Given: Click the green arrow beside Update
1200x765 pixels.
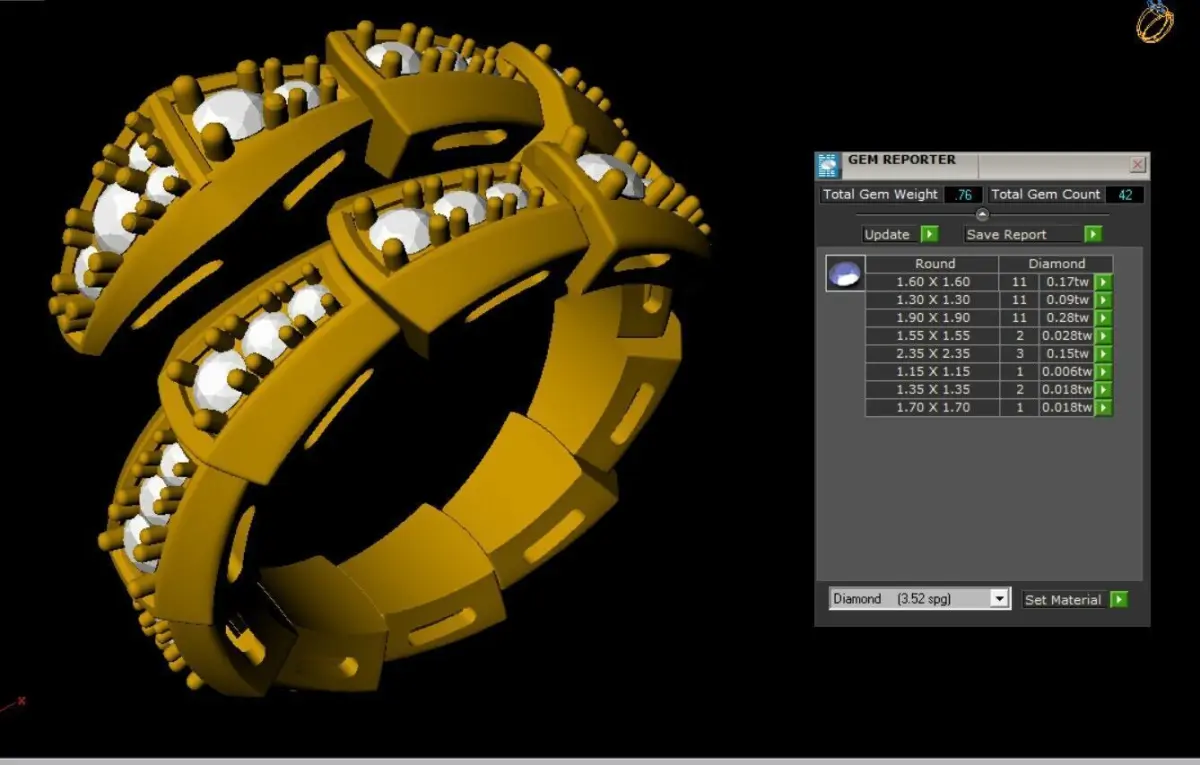Looking at the screenshot, I should click(929, 234).
